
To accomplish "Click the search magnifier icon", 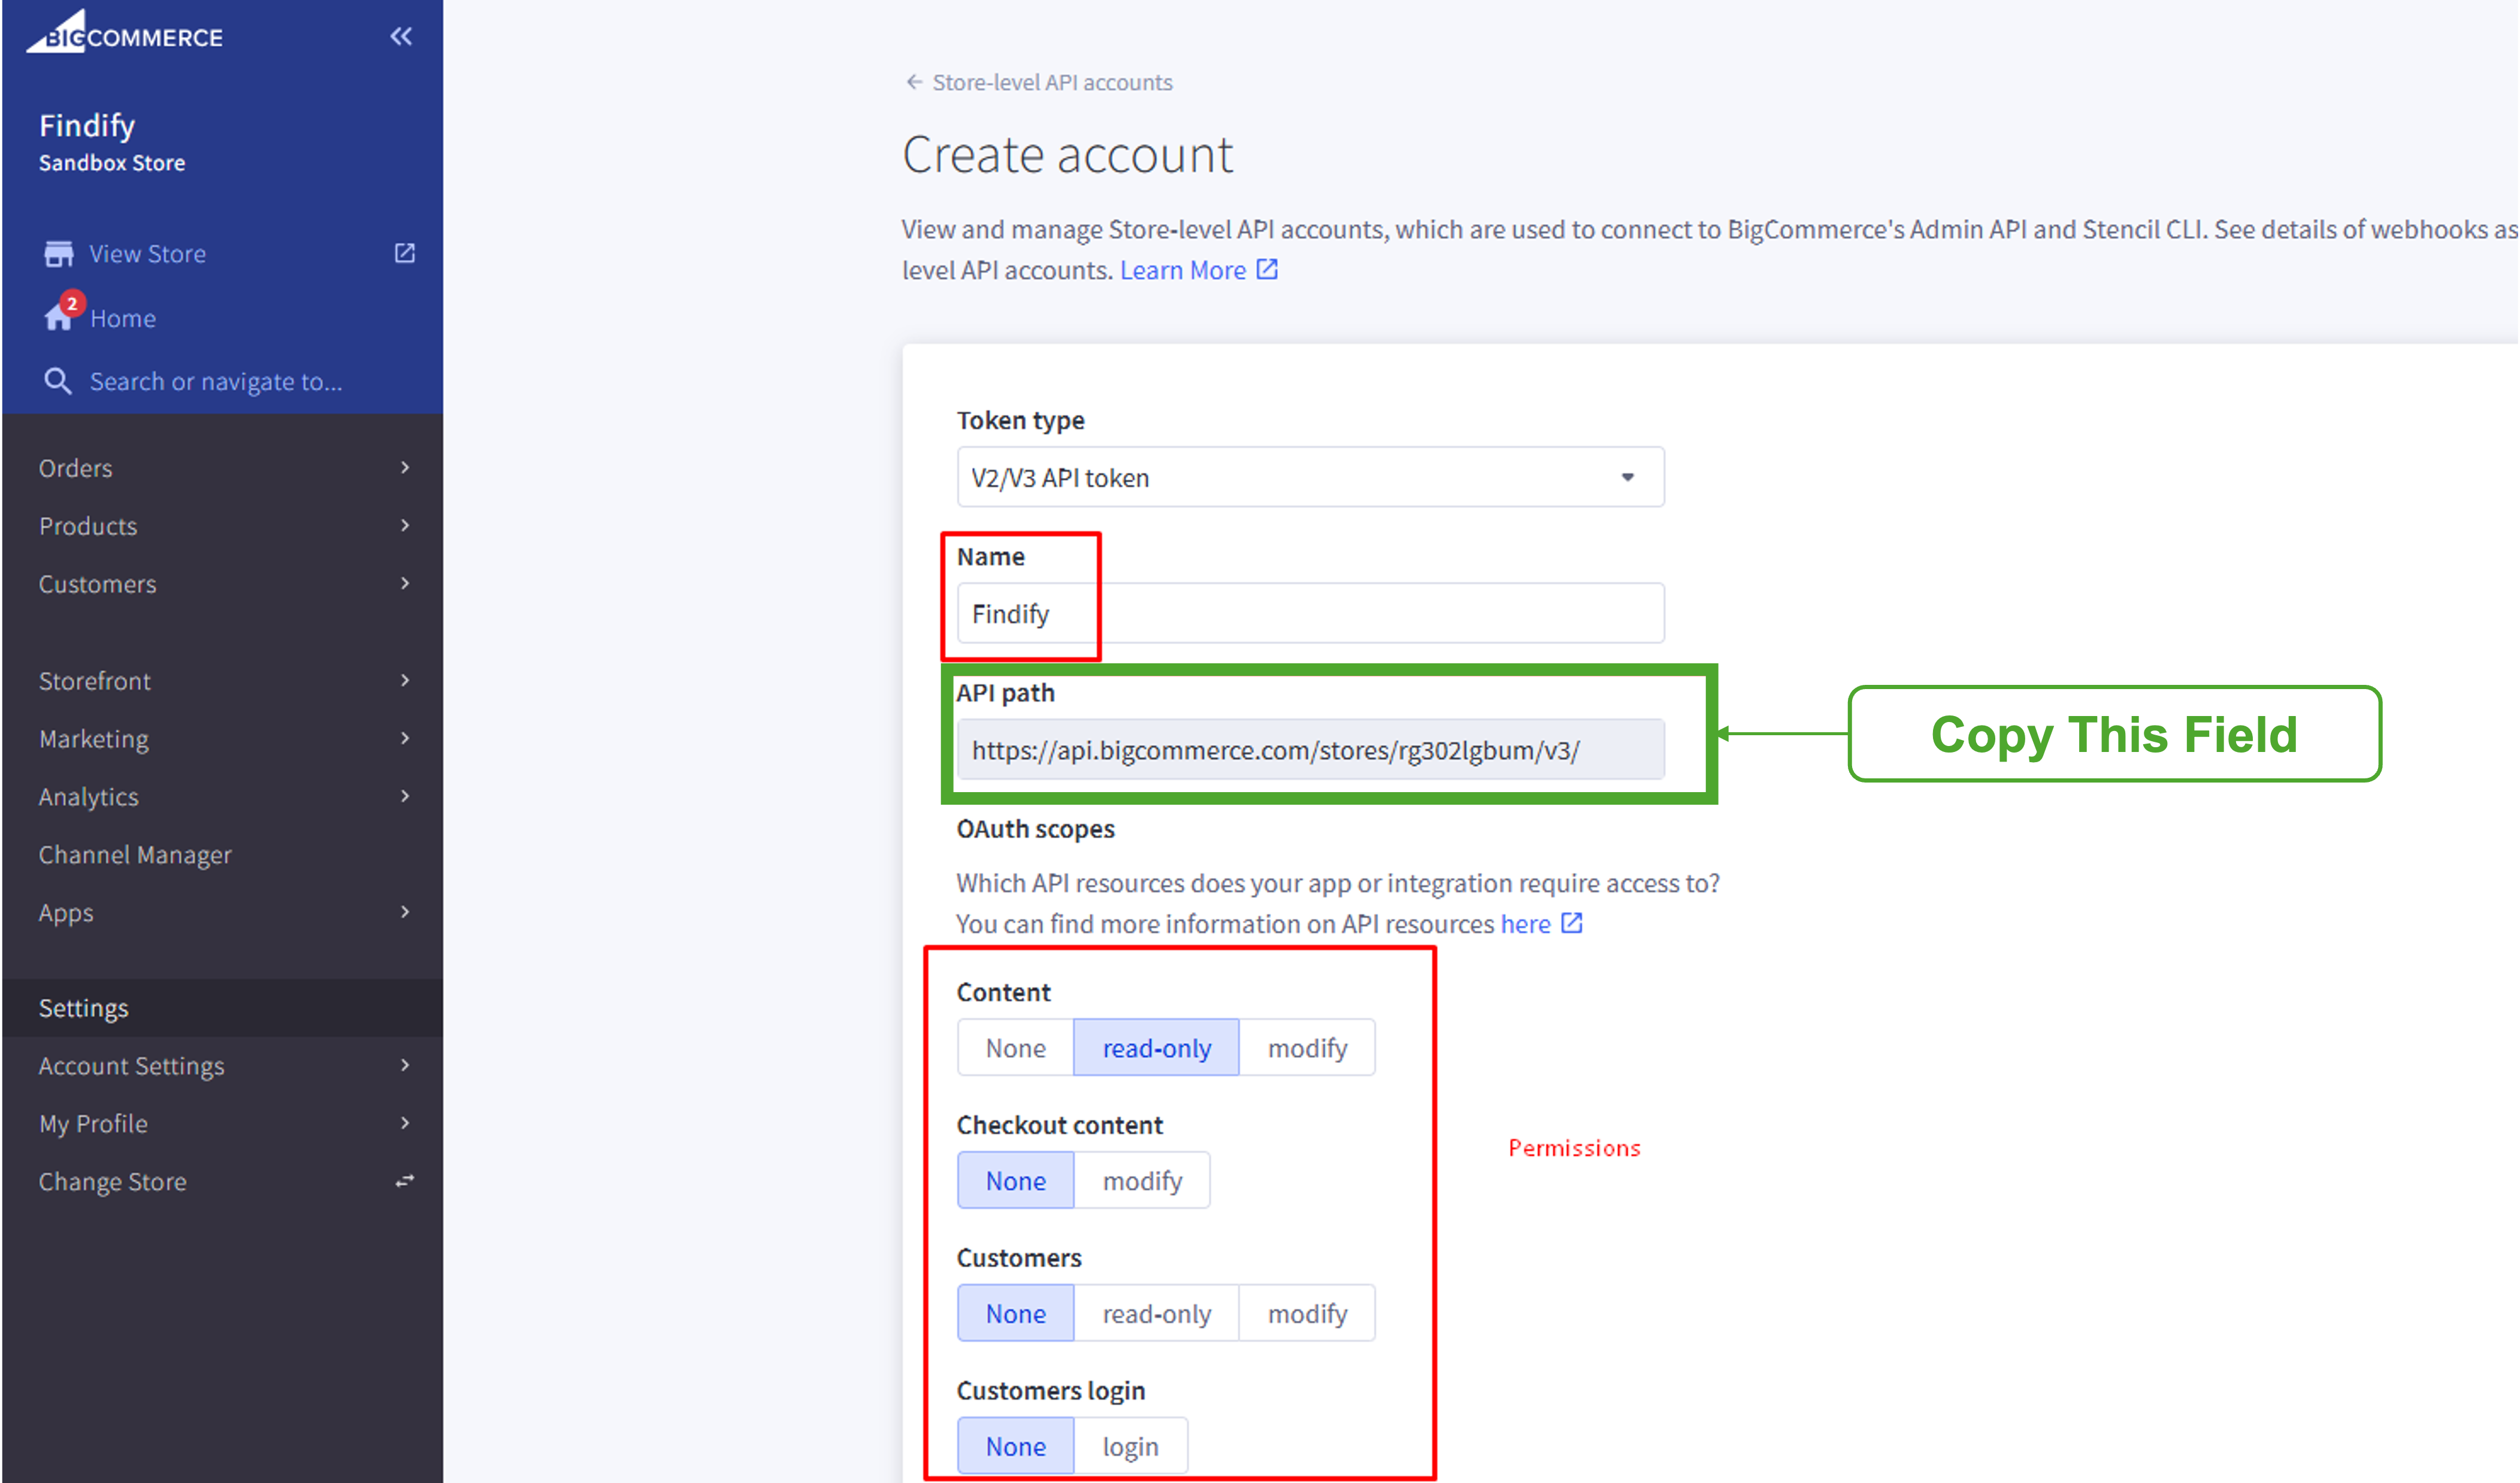I will click(x=58, y=381).
